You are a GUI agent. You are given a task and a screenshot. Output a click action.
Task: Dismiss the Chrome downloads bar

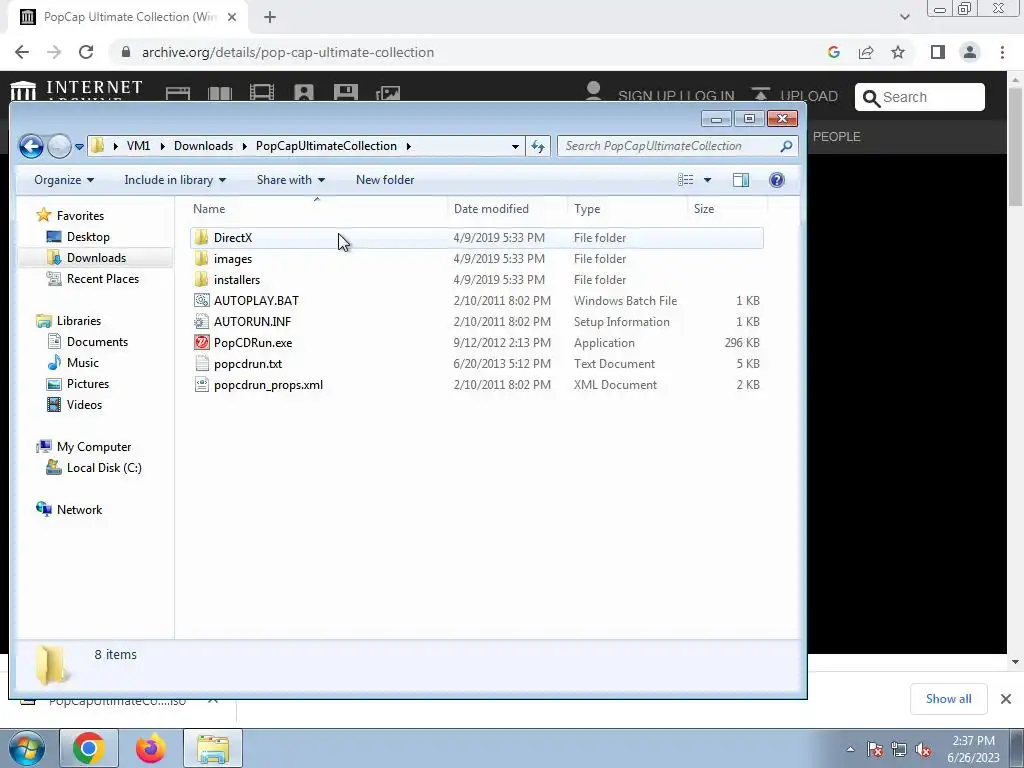pos(1006,699)
